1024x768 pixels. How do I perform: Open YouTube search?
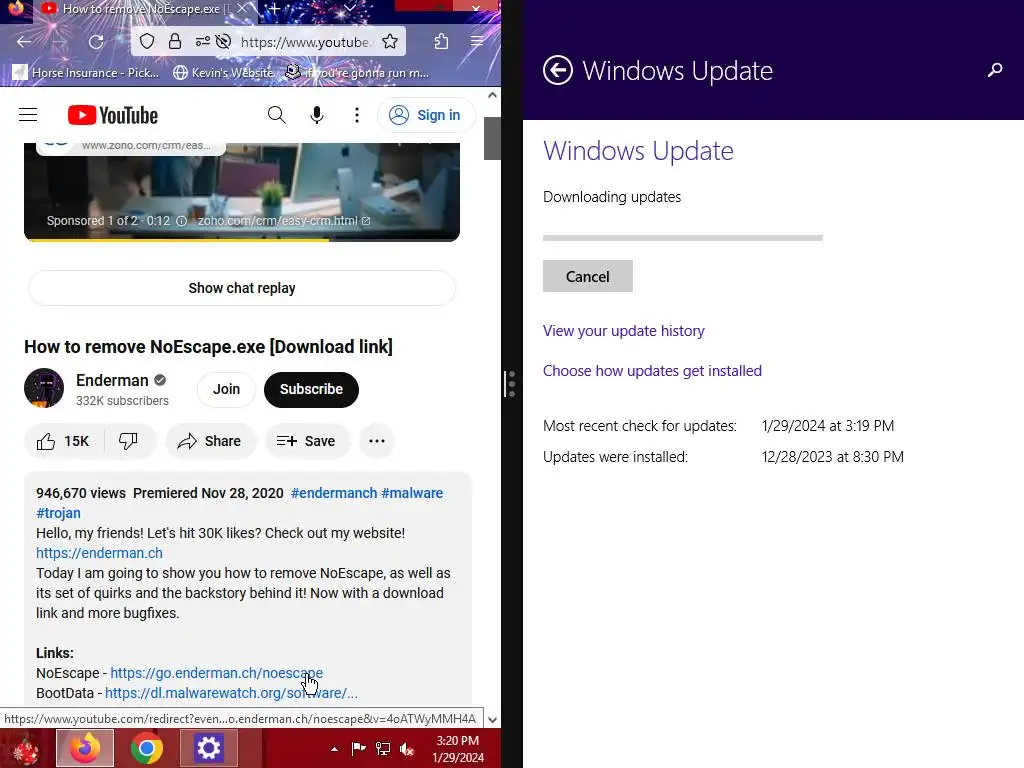pyautogui.click(x=276, y=115)
